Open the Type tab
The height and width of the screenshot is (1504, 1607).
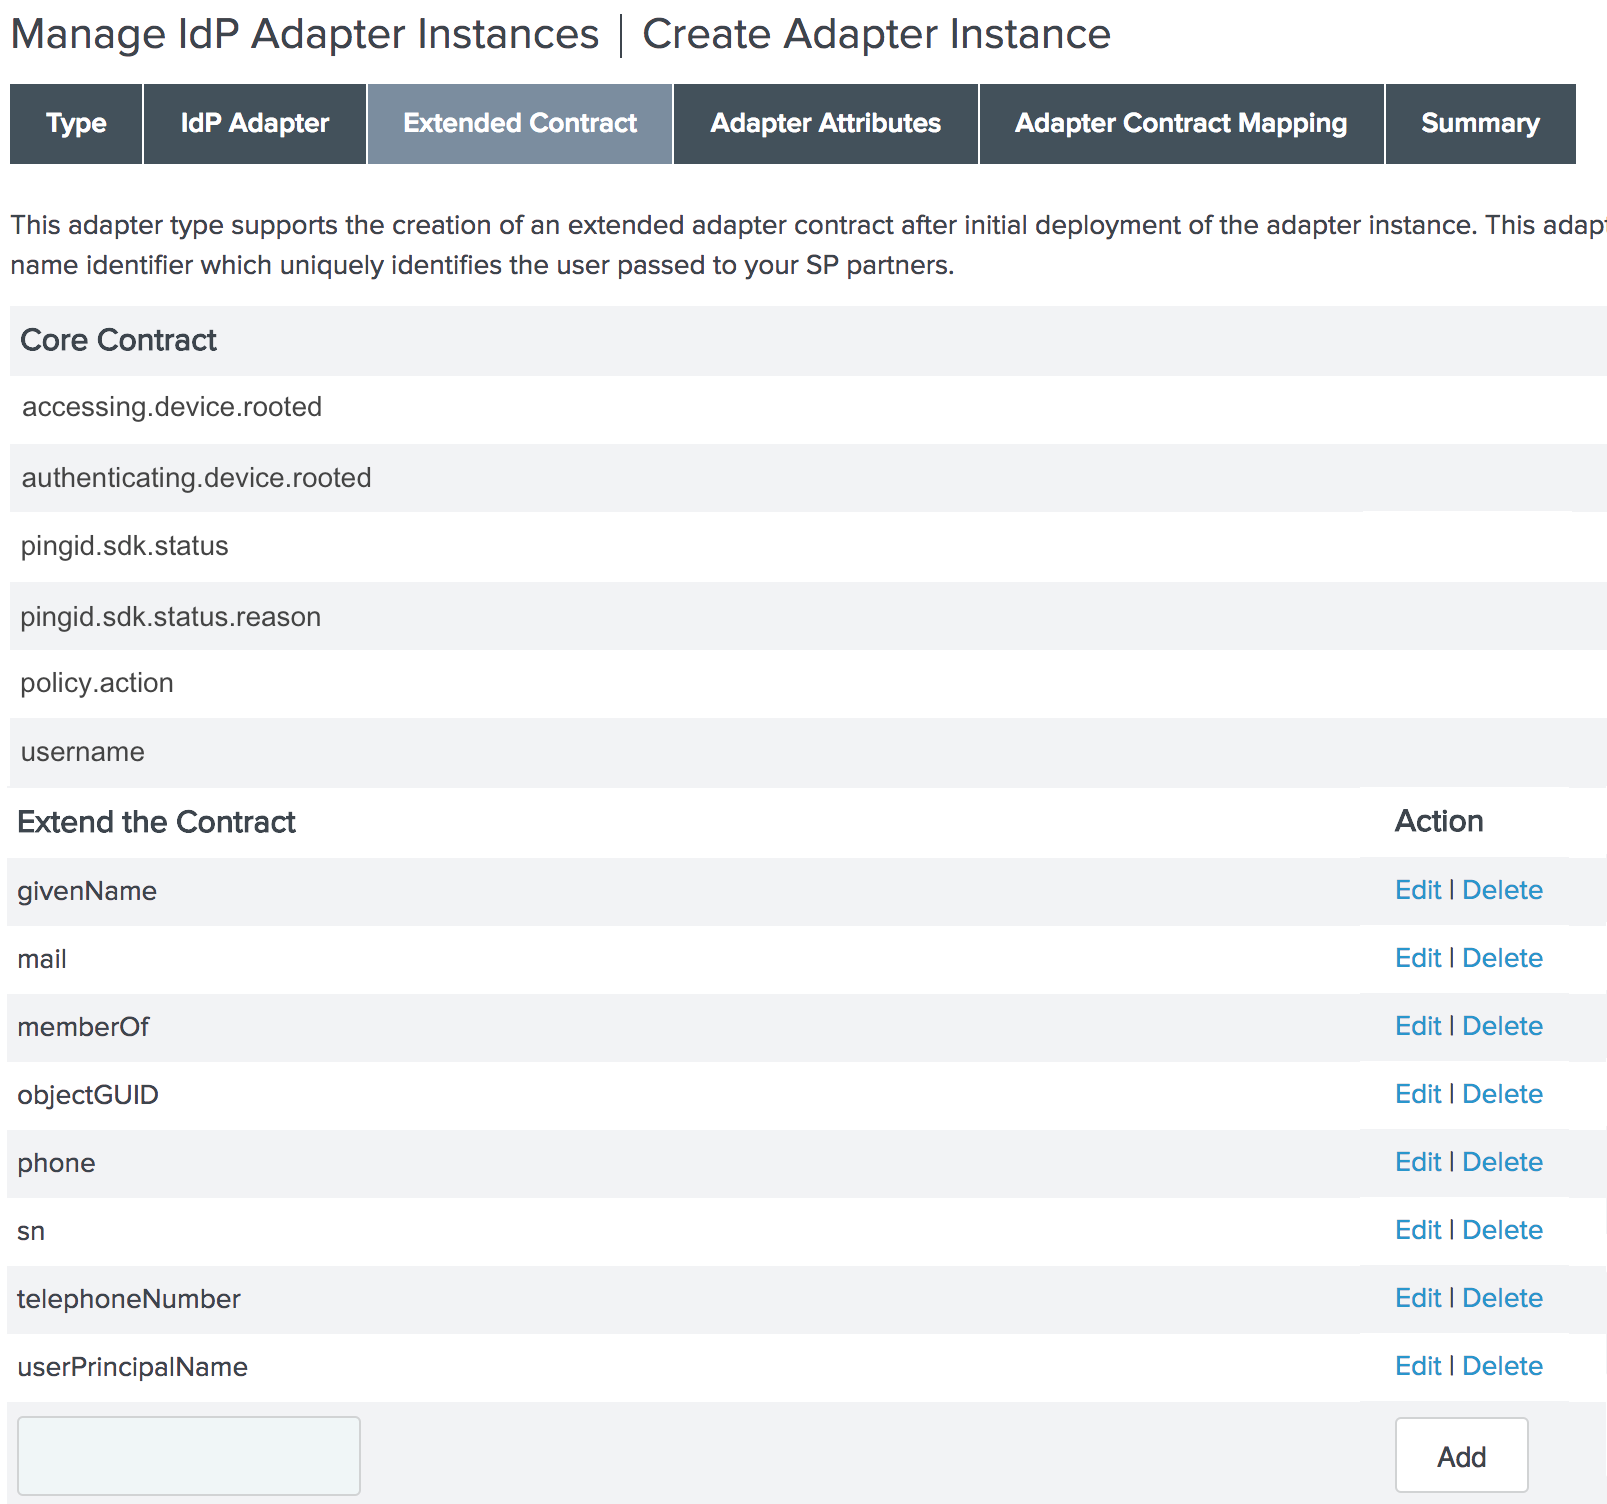click(76, 123)
